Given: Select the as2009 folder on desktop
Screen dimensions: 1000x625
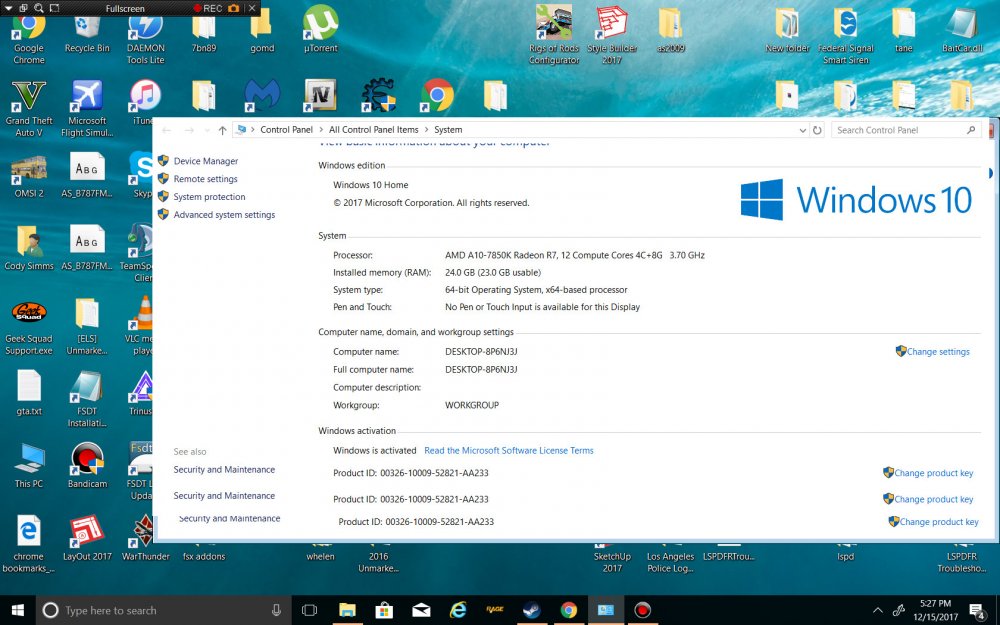Looking at the screenshot, I should pyautogui.click(x=670, y=29).
